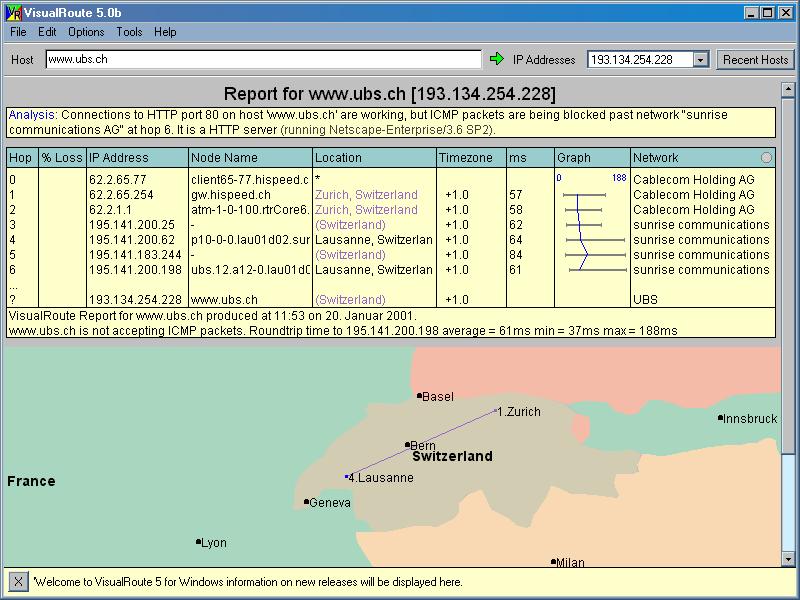Click the Basel city on map
Image resolution: width=800 pixels, height=600 pixels.
[435, 396]
